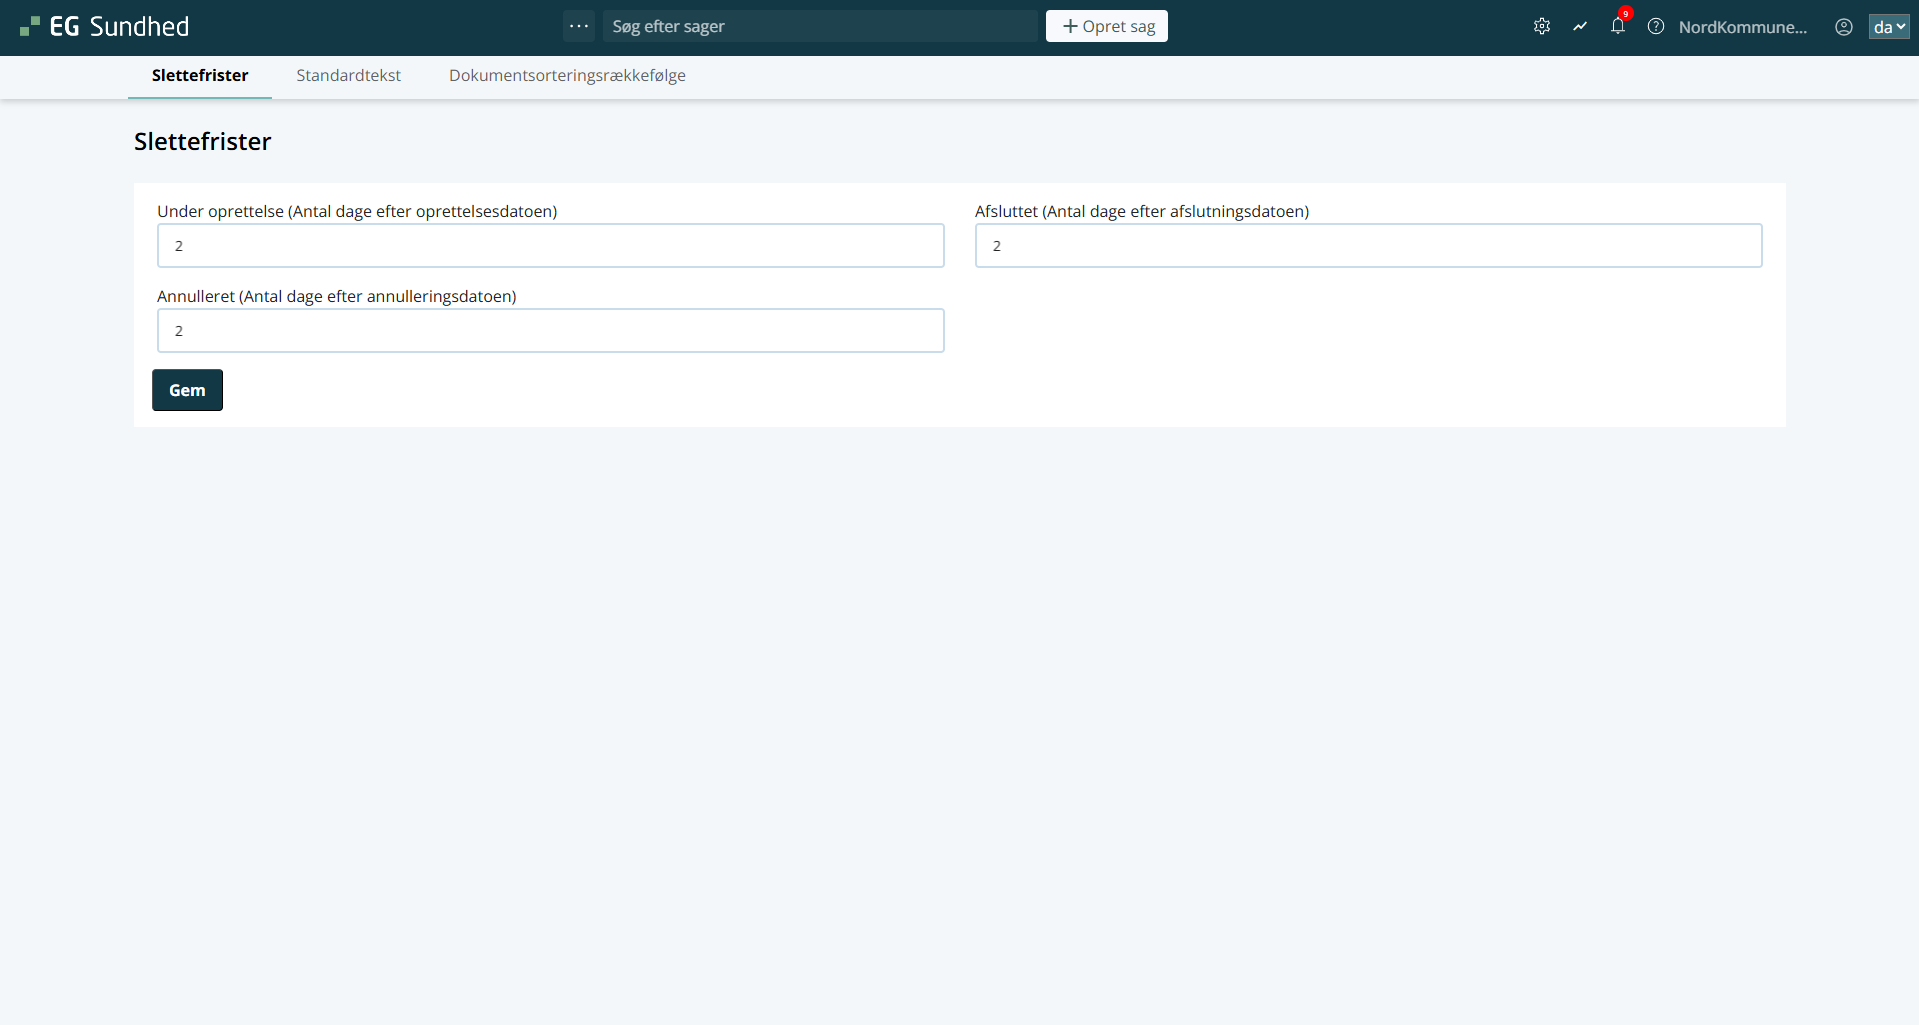
Task: Click the Opret sag button
Action: [1106, 26]
